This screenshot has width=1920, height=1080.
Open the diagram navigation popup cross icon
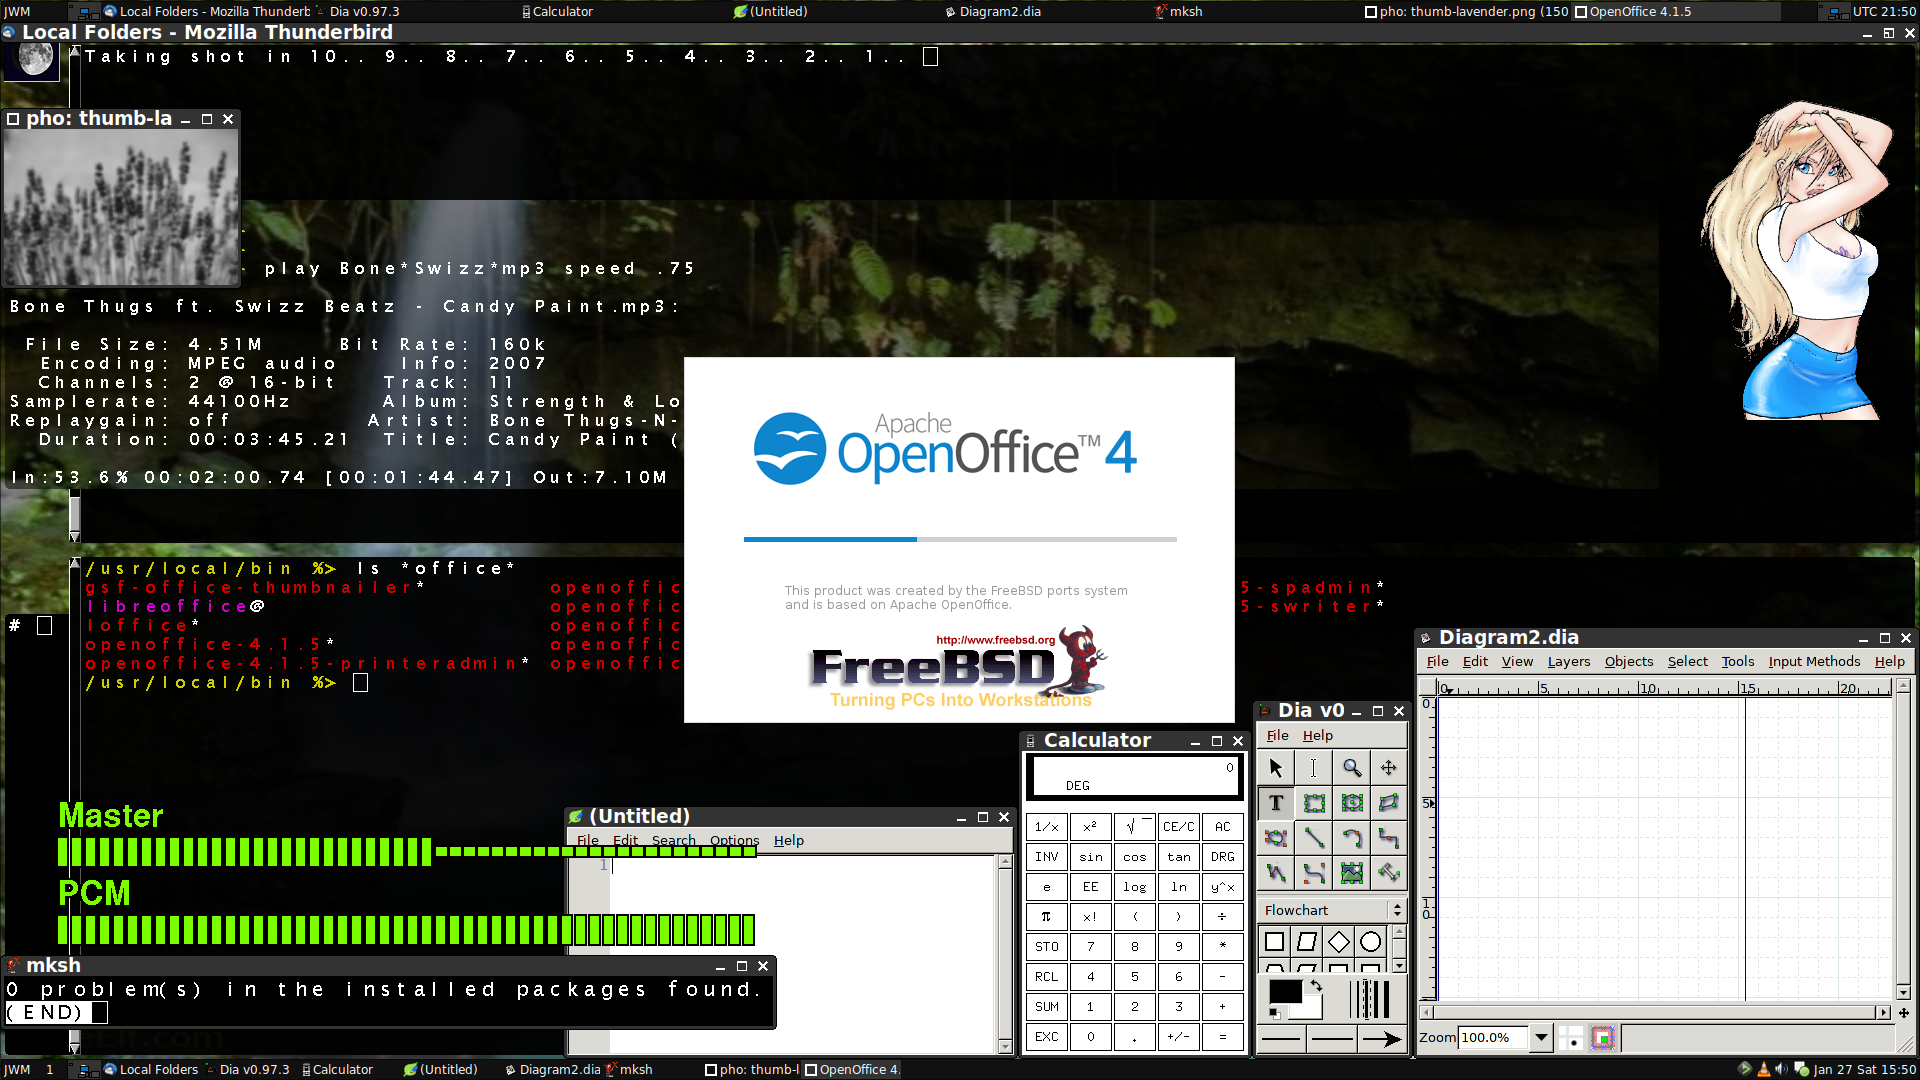coord(1904,1013)
